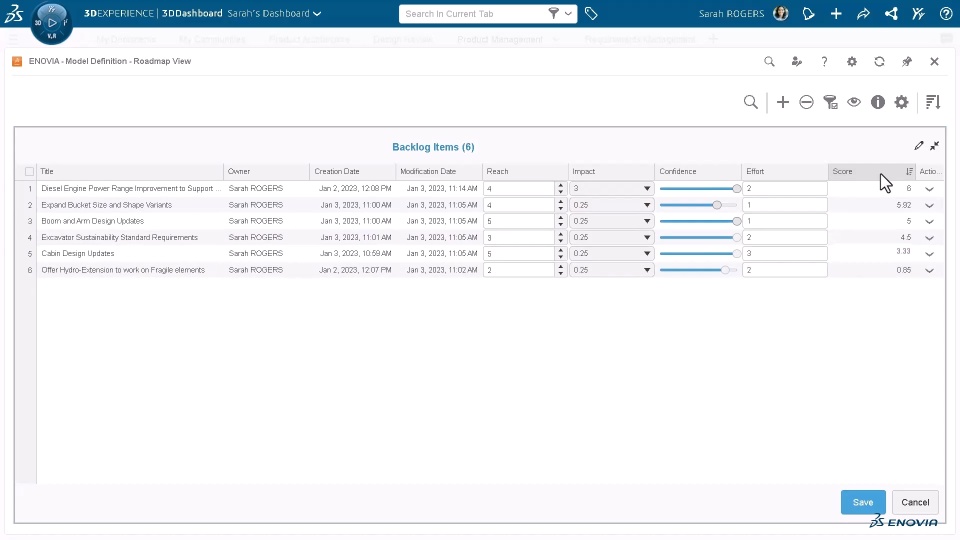Click the share arrow icon in top bar
960x540 pixels.
pyautogui.click(x=863, y=13)
